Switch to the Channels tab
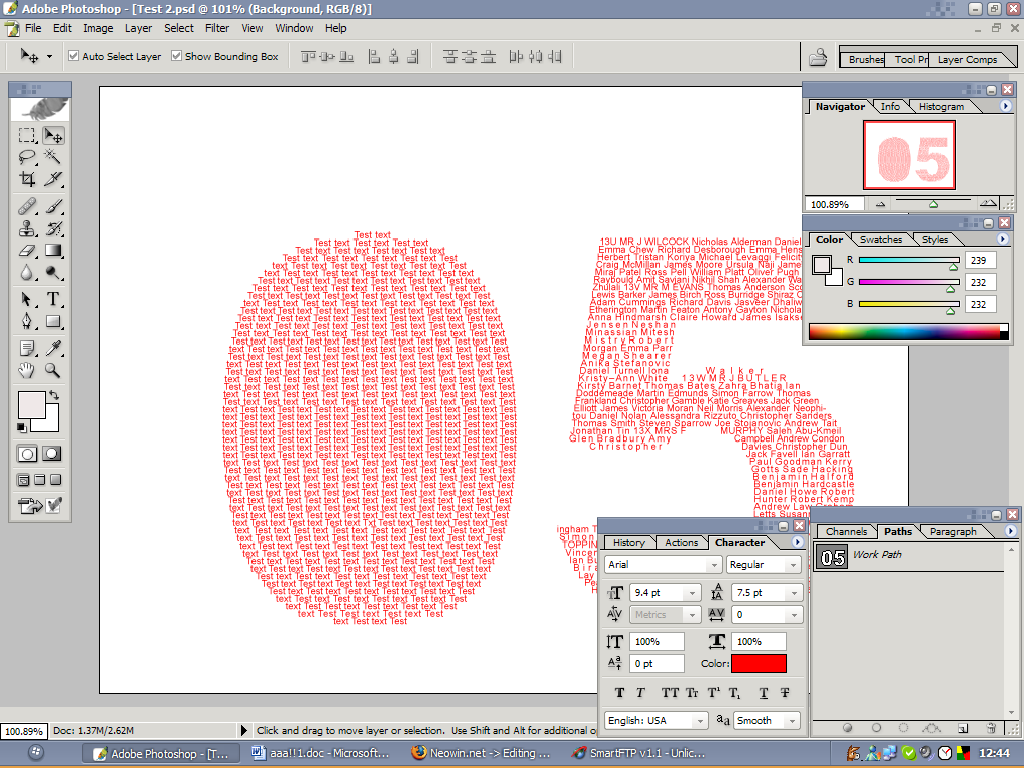The image size is (1024, 768). click(x=847, y=532)
